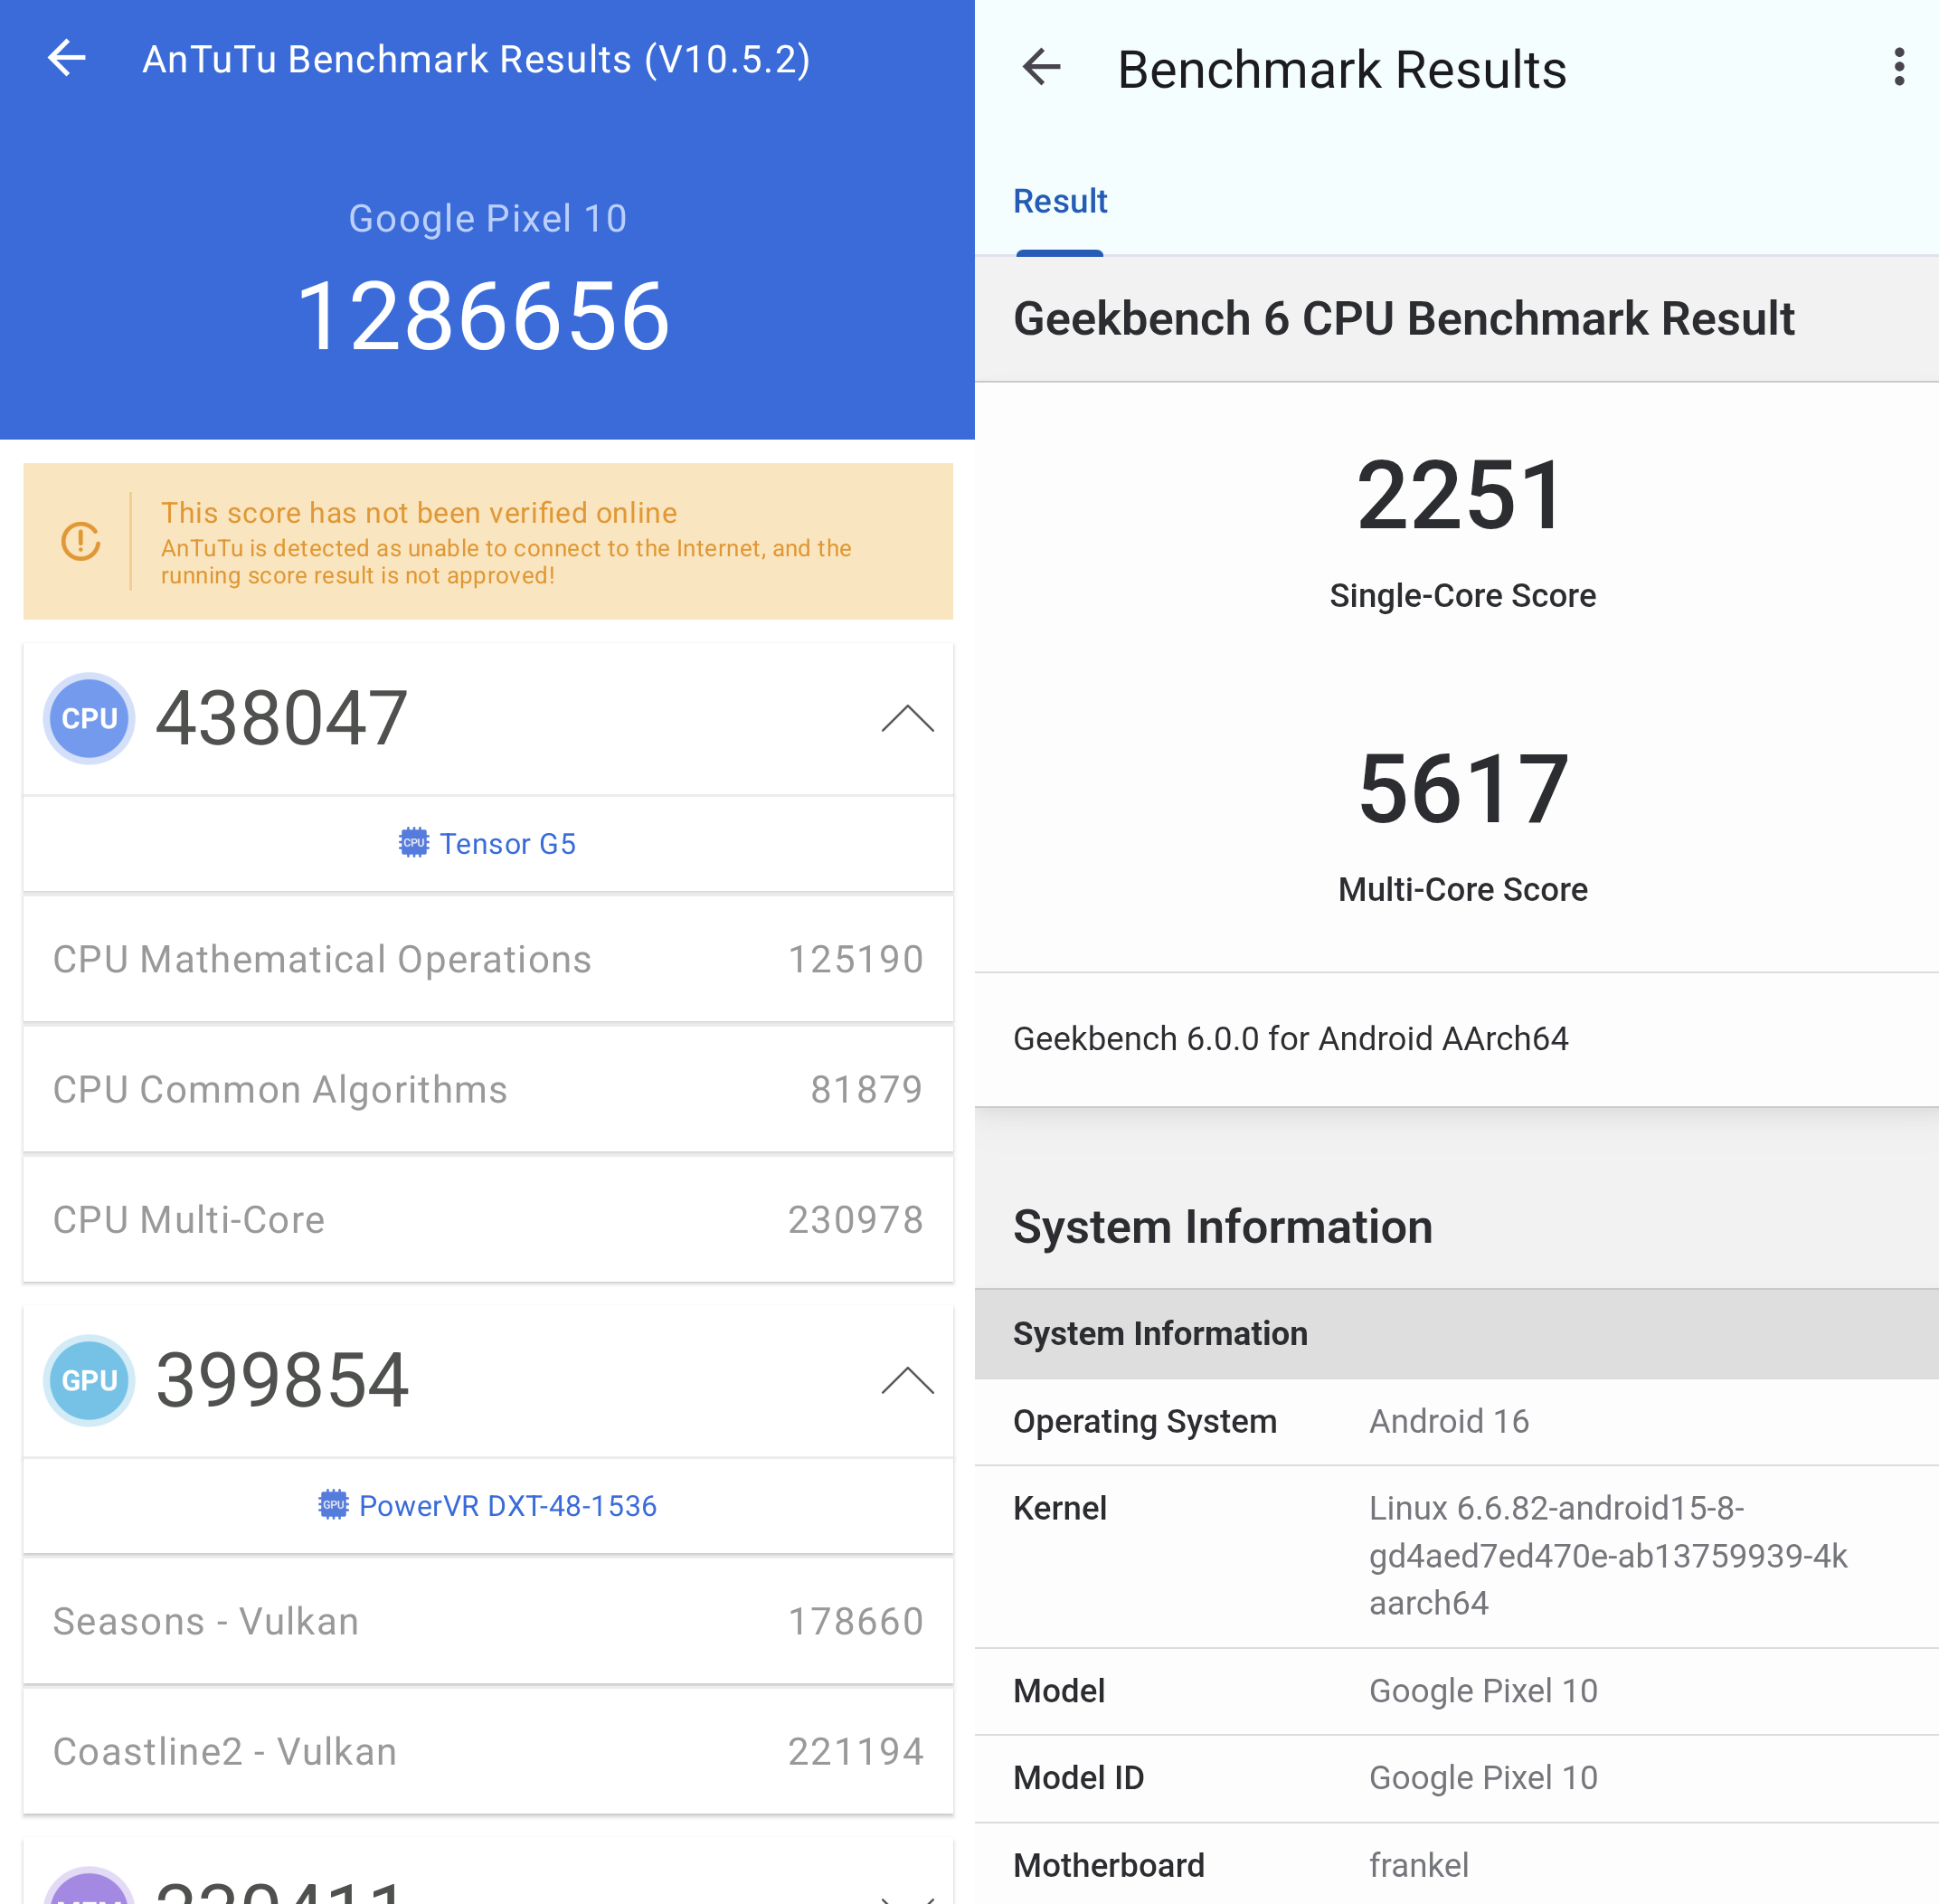Open the three-dot overflow menu
Screen dimensions: 1939x1904
pos(1898,68)
